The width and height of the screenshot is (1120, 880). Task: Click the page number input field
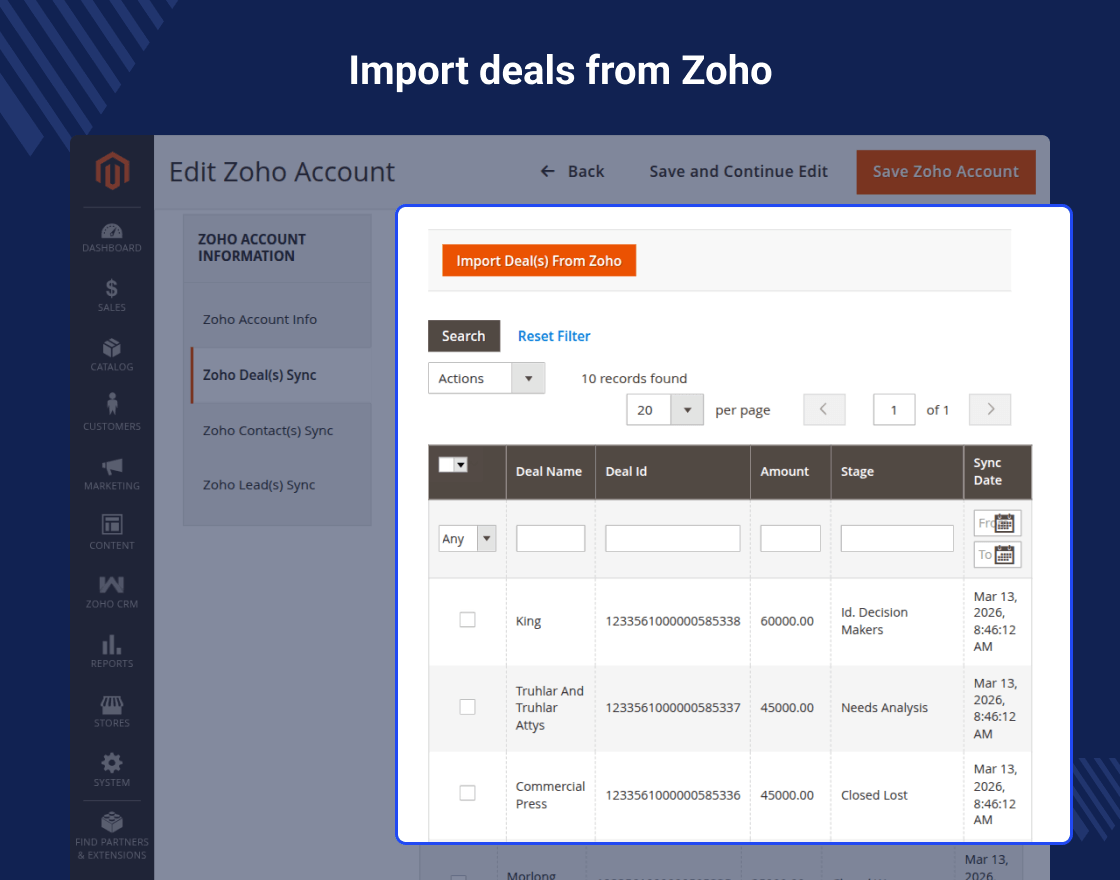(894, 409)
